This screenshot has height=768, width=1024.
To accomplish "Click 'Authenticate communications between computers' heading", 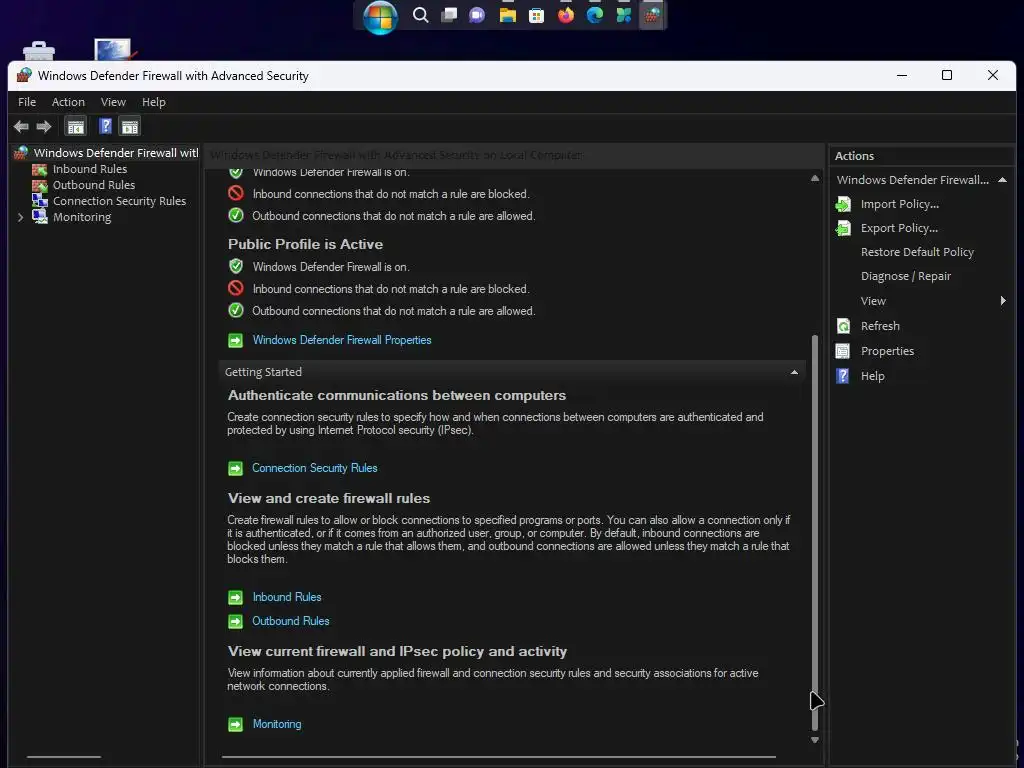I will [396, 396].
